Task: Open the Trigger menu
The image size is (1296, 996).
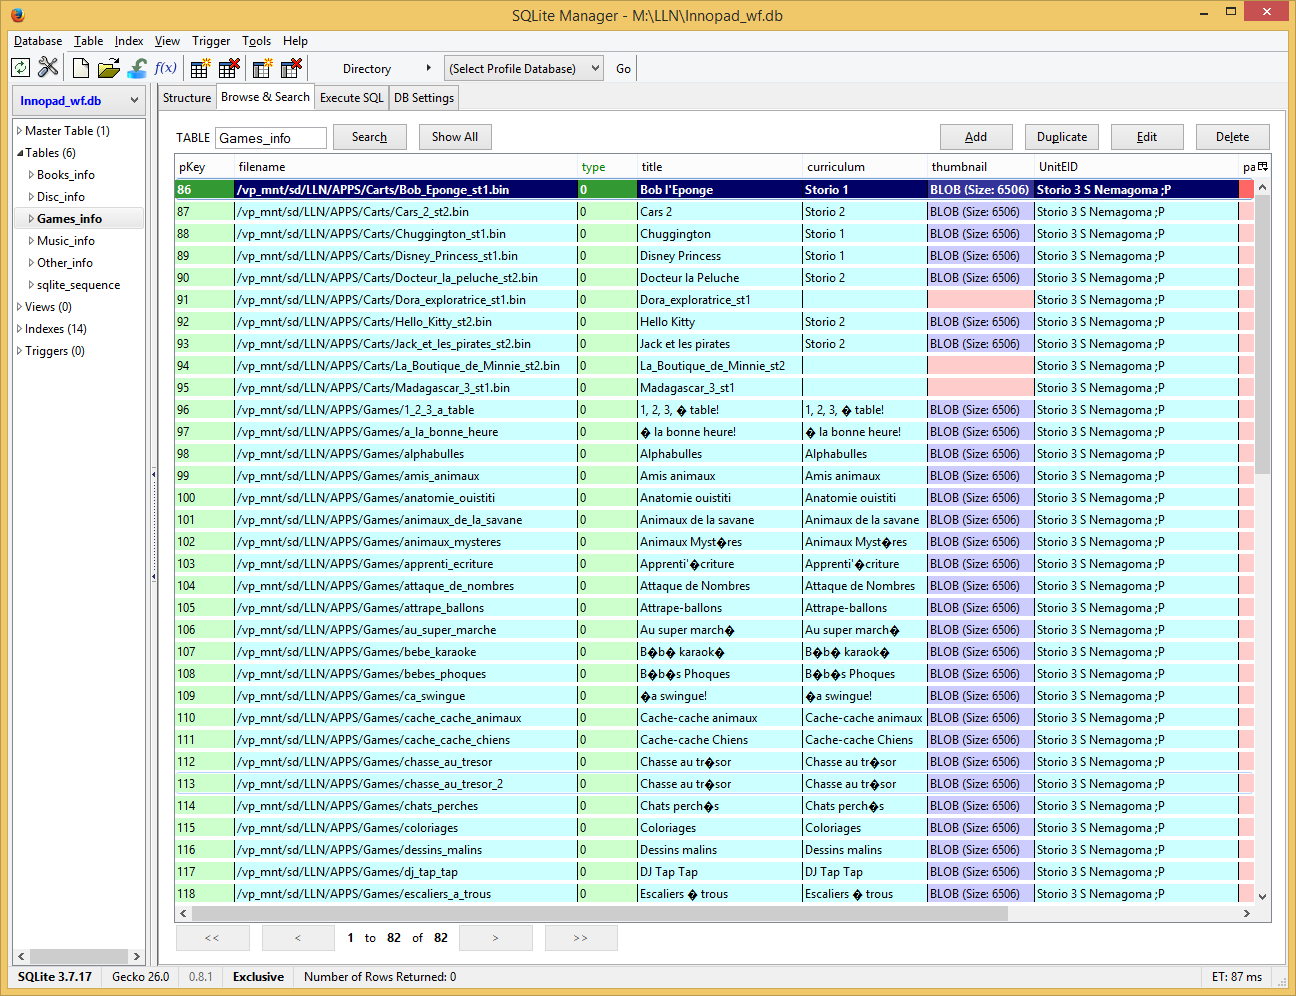Action: click(210, 41)
